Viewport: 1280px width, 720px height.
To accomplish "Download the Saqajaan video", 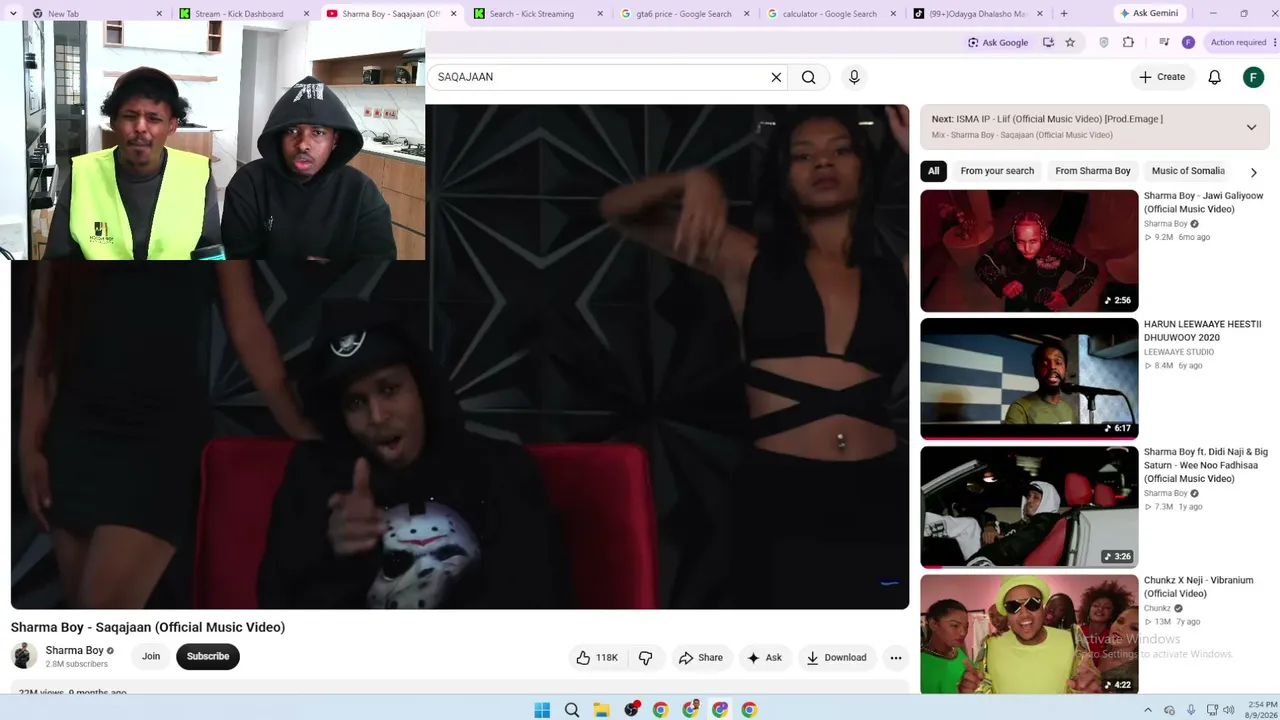I will (x=836, y=657).
